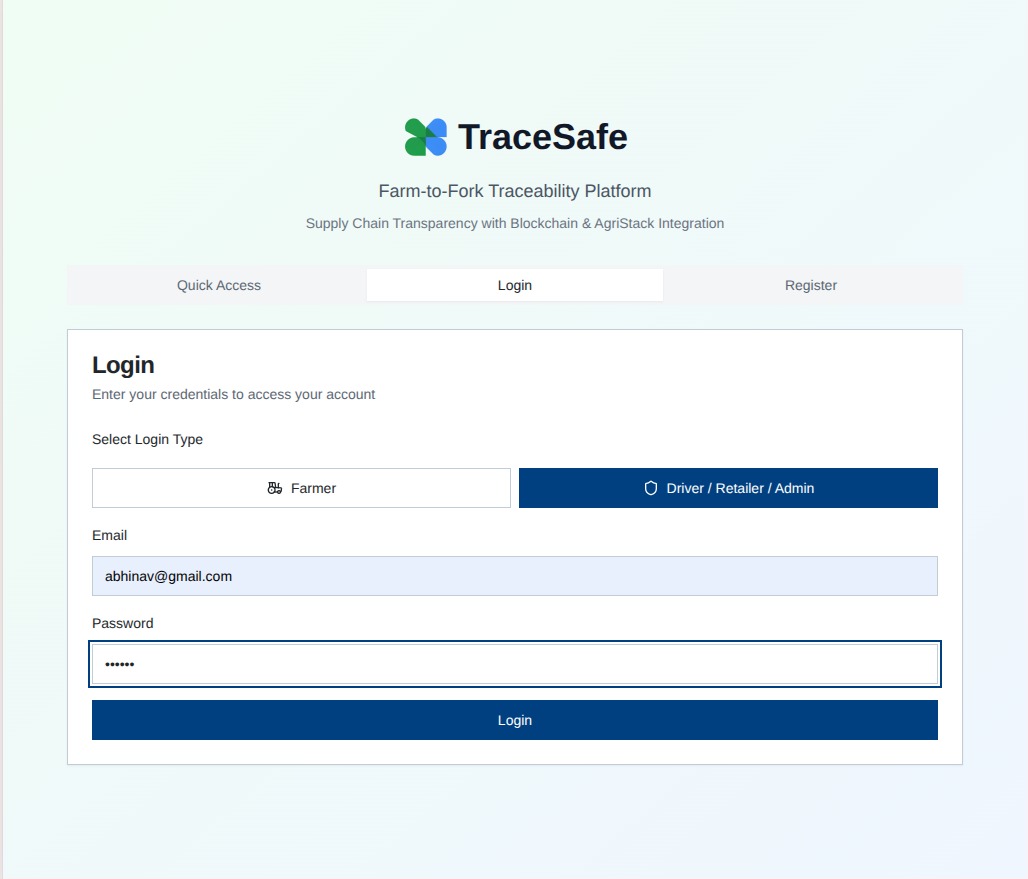Choose Farmer login type
Image resolution: width=1028 pixels, height=879 pixels.
point(302,488)
